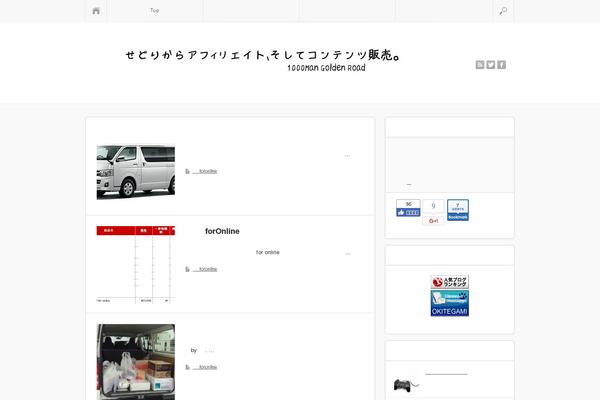The image size is (600, 400).
Task: Open the loaded van trunk thumbnail
Action: pyautogui.click(x=136, y=362)
